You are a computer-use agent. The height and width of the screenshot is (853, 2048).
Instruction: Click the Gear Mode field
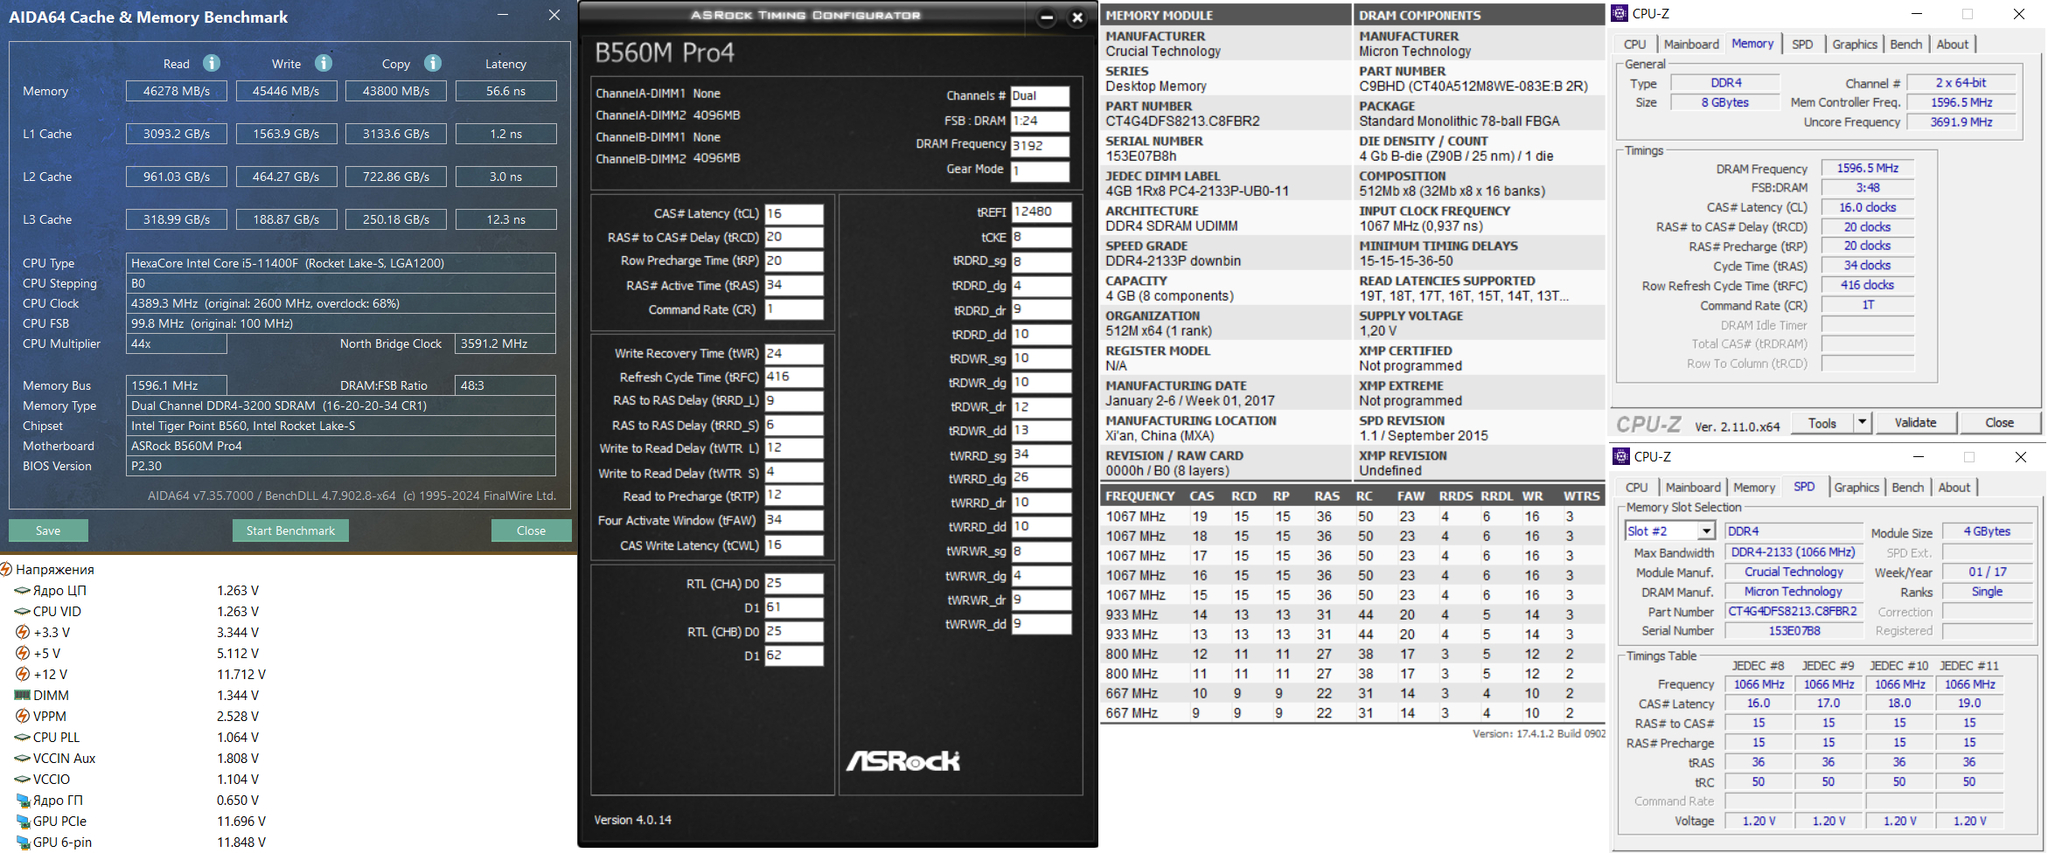pos(1040,170)
